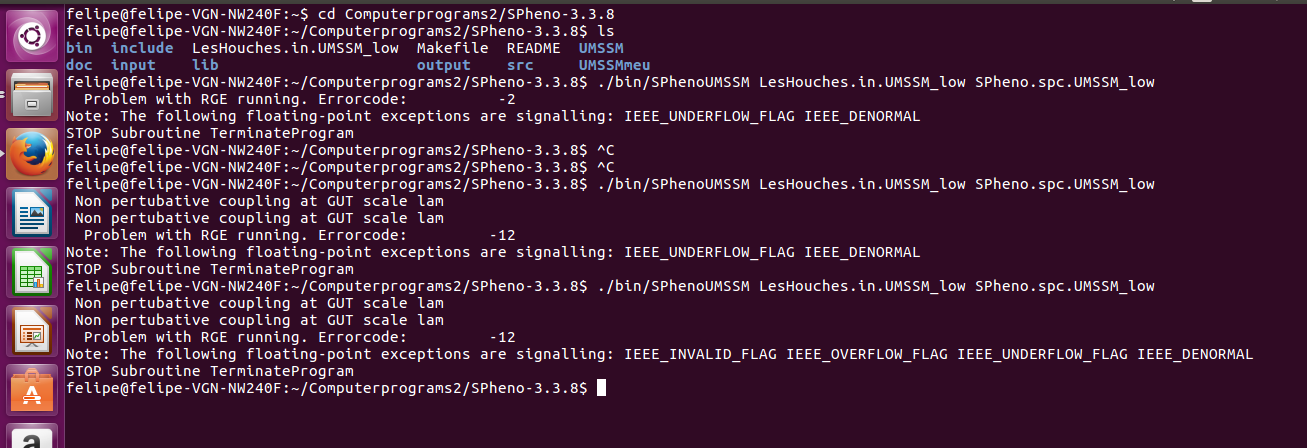The image size is (1307, 448).
Task: Click the 'output' directory name
Action: 444,65
